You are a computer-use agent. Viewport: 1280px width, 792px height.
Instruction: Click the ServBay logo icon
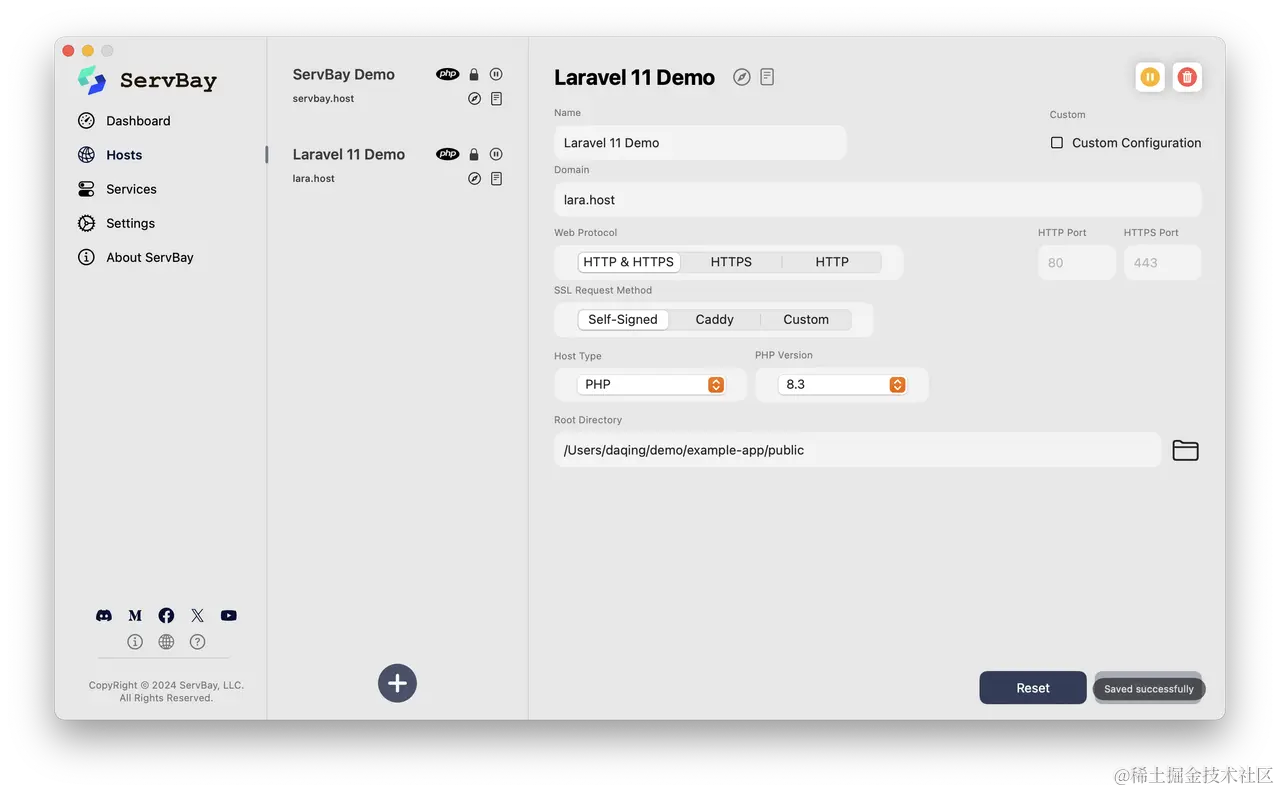92,80
